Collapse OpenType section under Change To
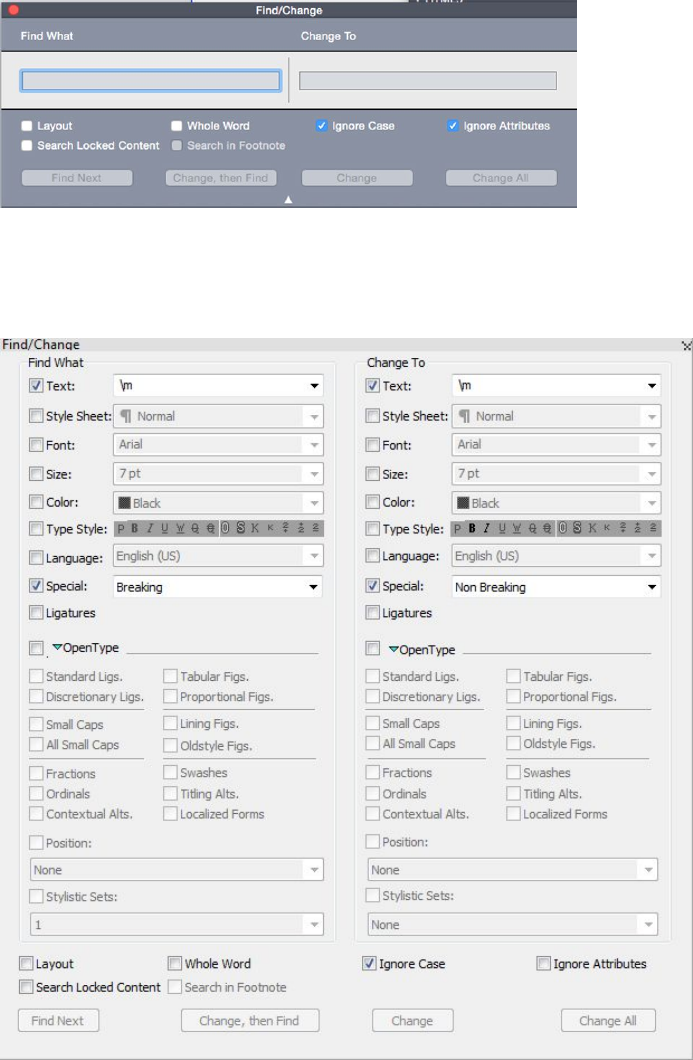The height and width of the screenshot is (1060, 693). click(393, 650)
